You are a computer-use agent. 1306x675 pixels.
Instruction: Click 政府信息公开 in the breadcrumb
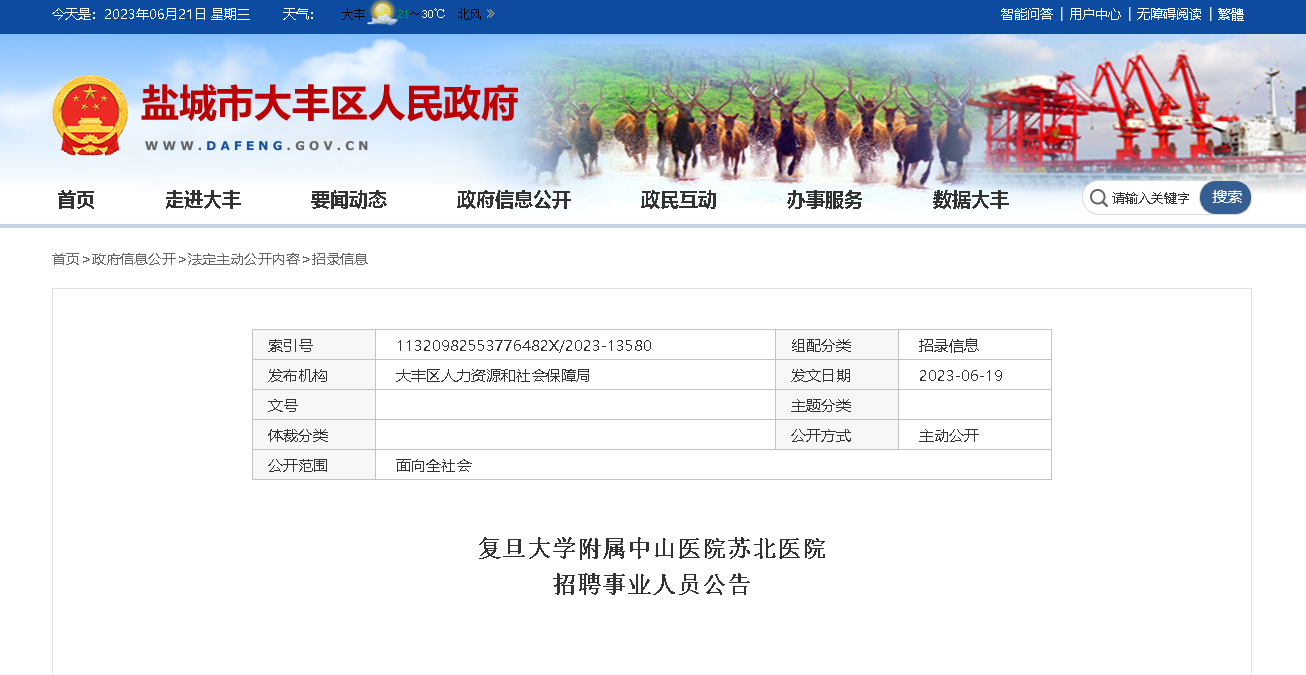click(134, 259)
